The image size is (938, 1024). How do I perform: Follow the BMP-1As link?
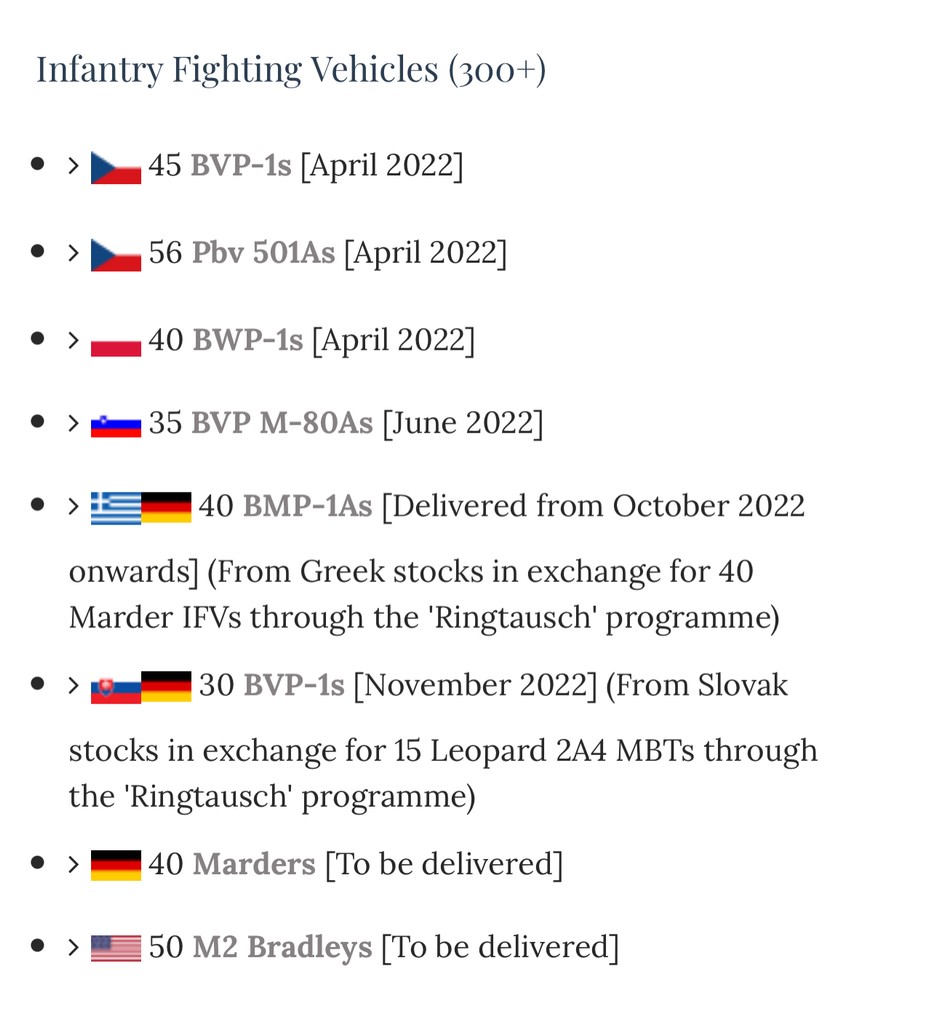click(x=307, y=506)
